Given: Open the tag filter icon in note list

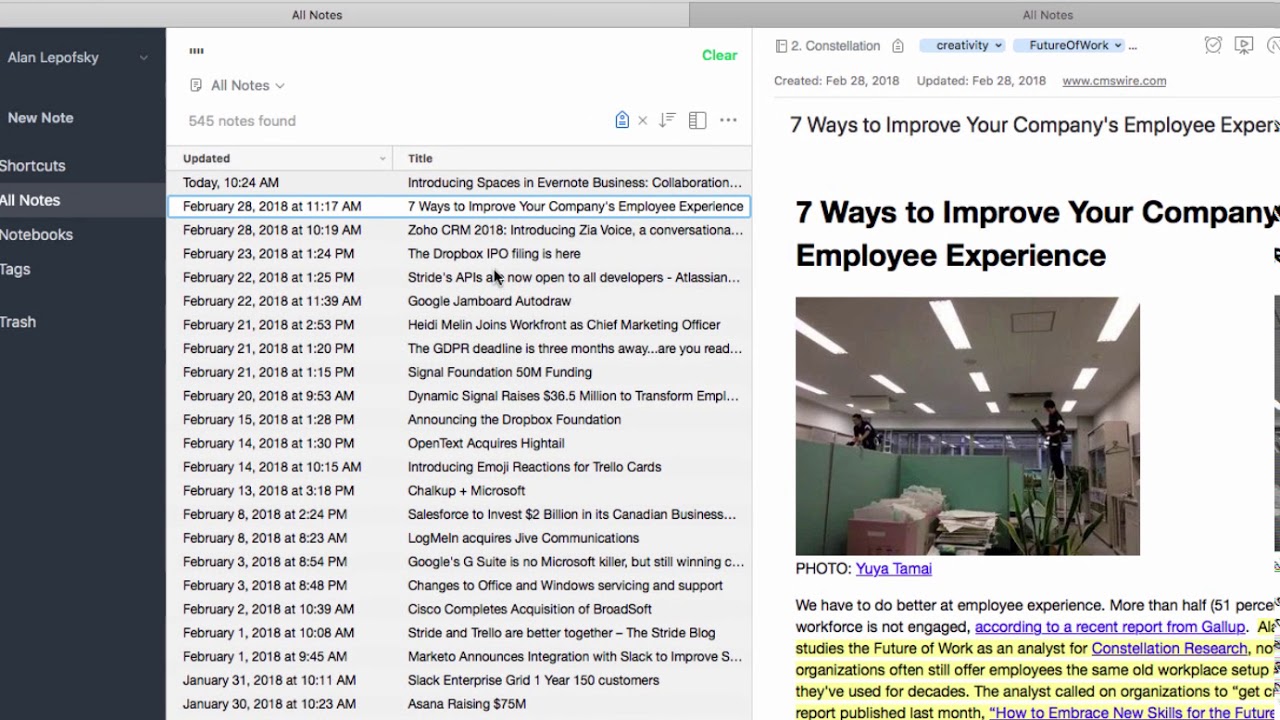Looking at the screenshot, I should pos(622,120).
